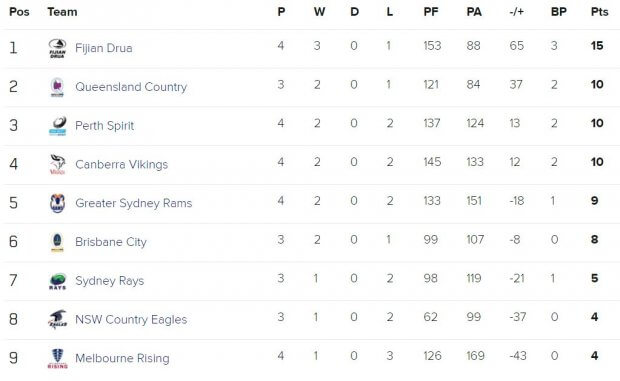Click Fijian Drua's 15 points value

[597, 46]
